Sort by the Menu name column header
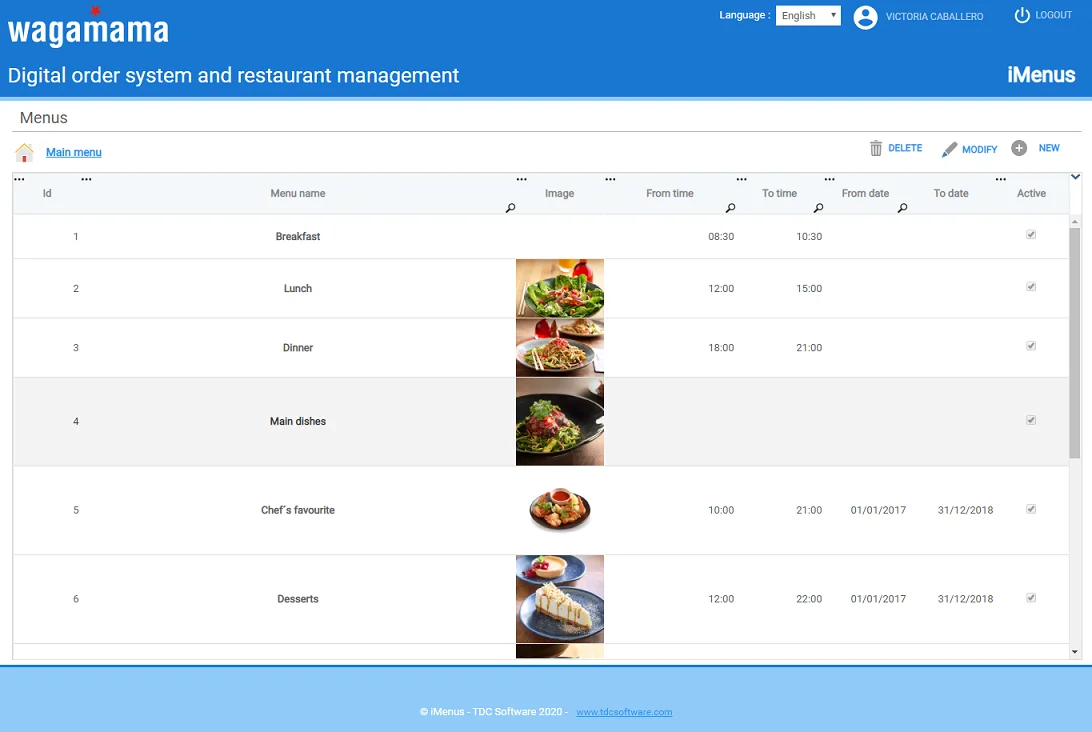Viewport: 1092px width, 732px height. pos(297,193)
